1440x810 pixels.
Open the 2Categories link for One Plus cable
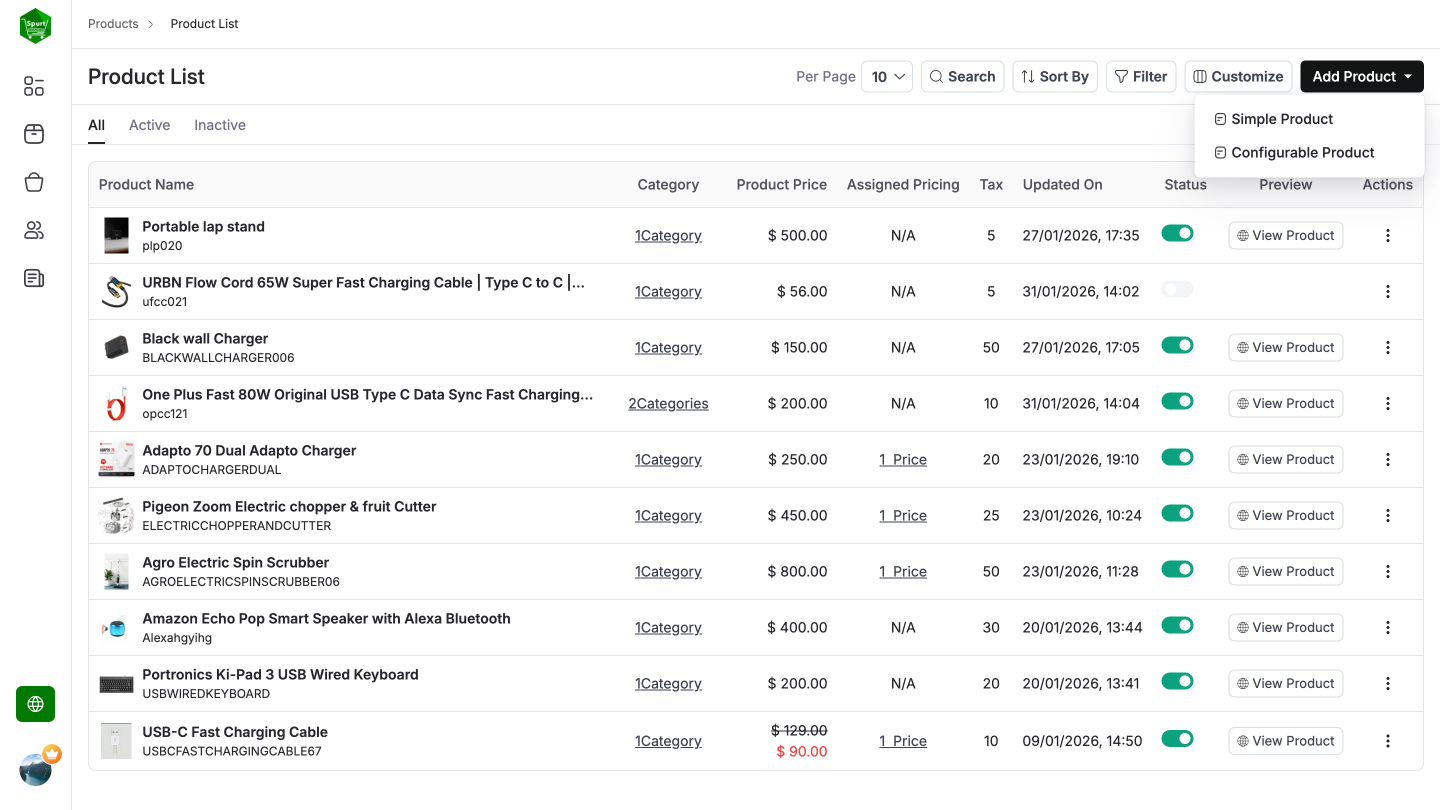coord(668,403)
